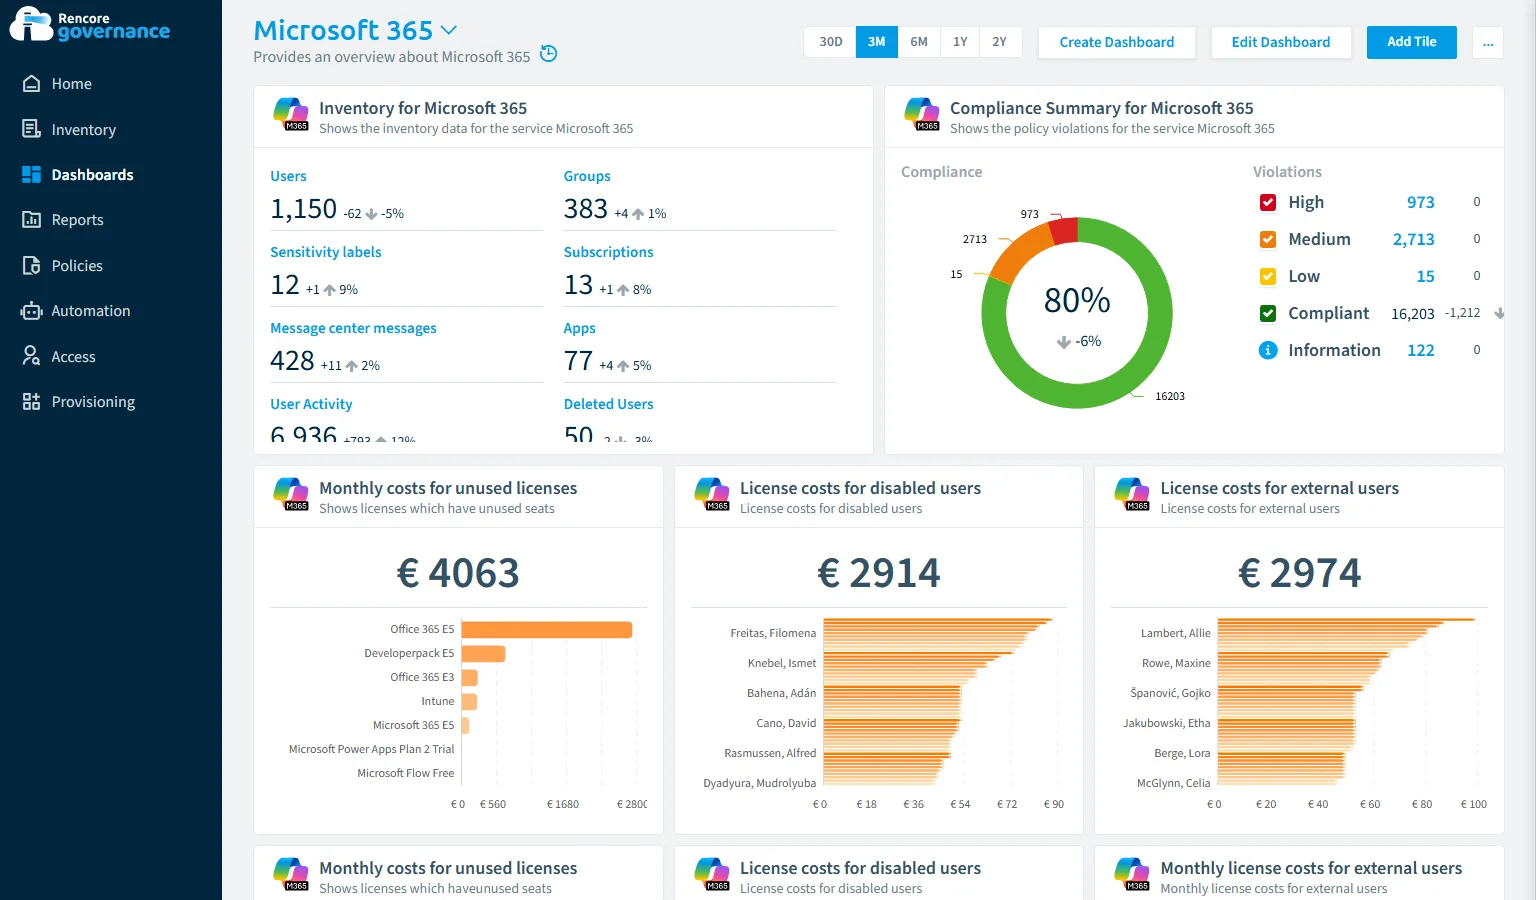Click M365 icon on Compliance Summary tile

tap(922, 114)
